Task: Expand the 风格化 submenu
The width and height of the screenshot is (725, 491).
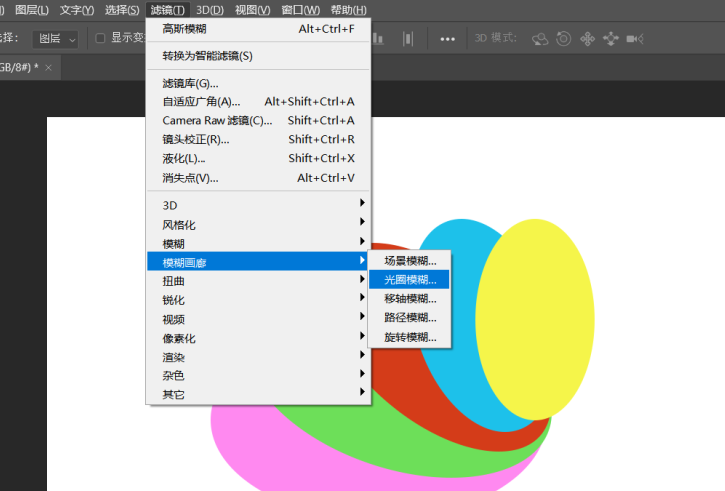Action: click(258, 225)
